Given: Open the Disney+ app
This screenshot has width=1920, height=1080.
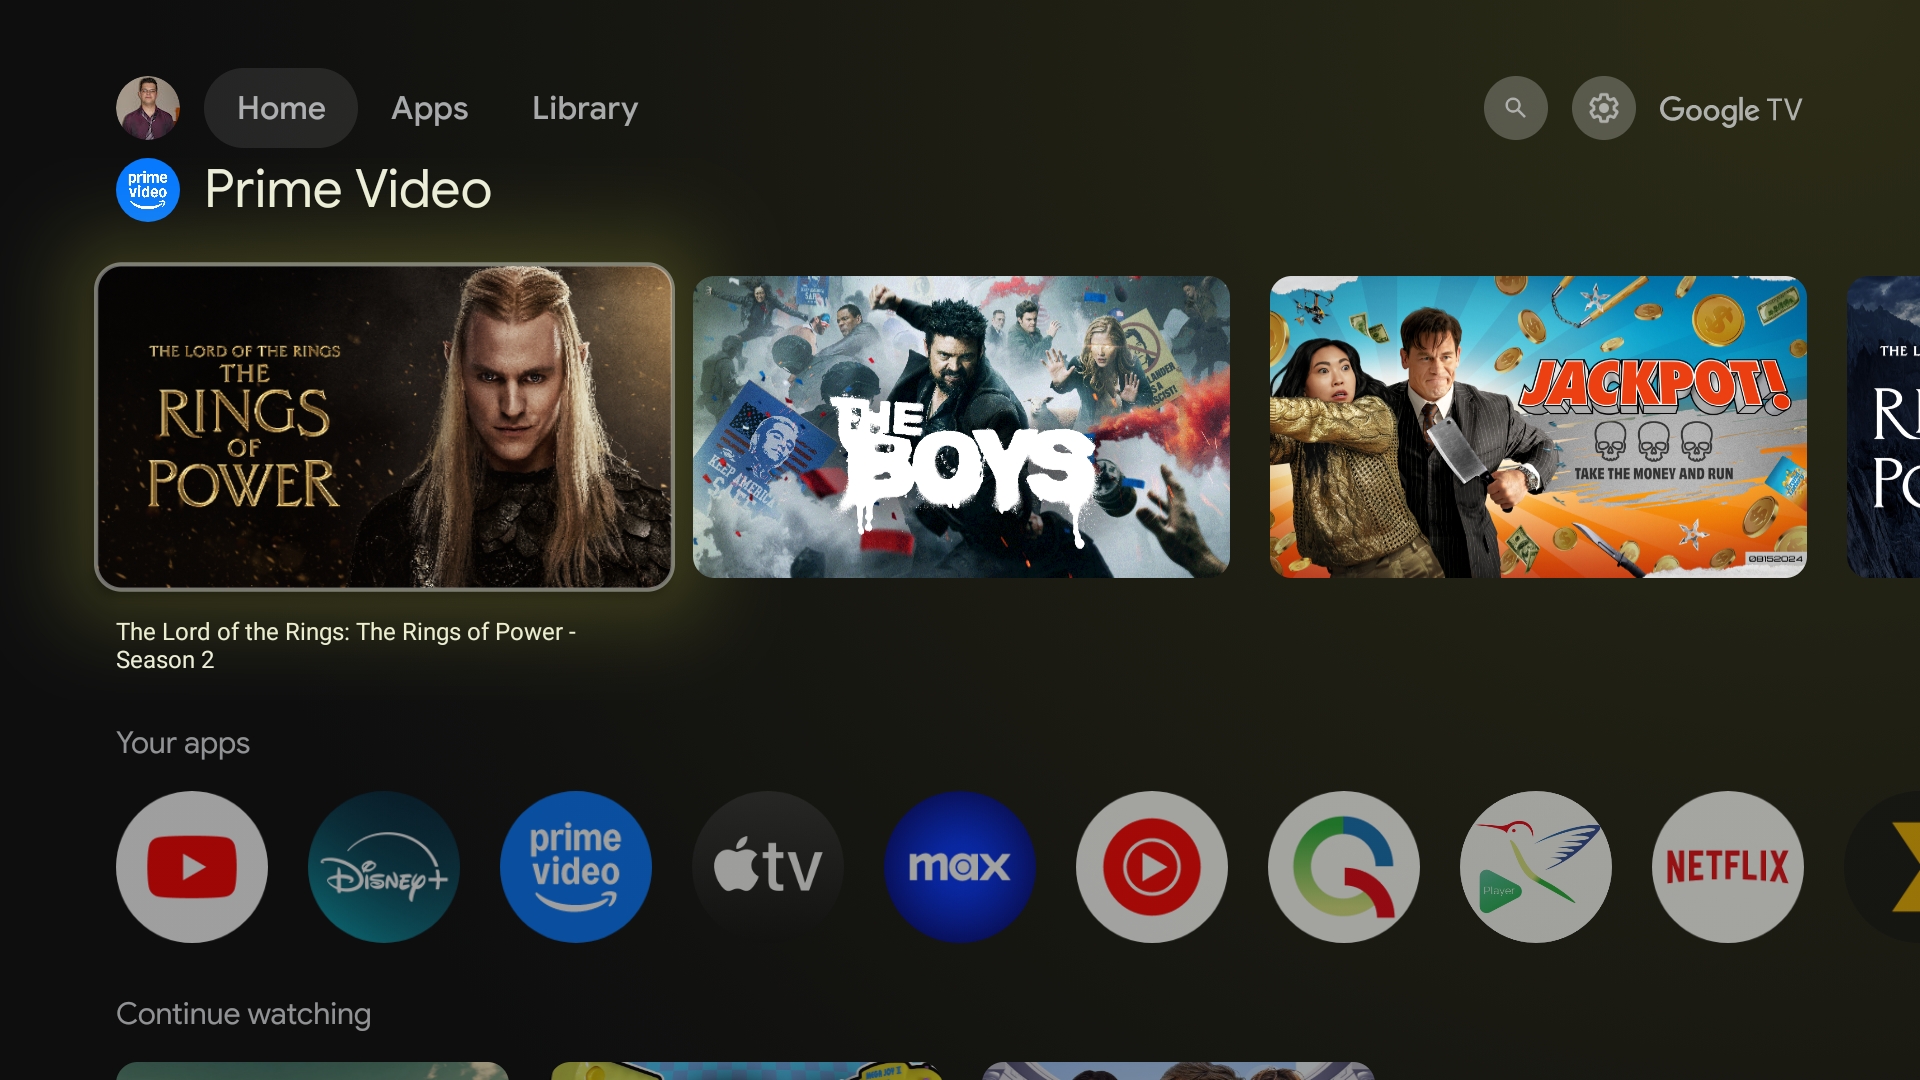Looking at the screenshot, I should pos(384,866).
